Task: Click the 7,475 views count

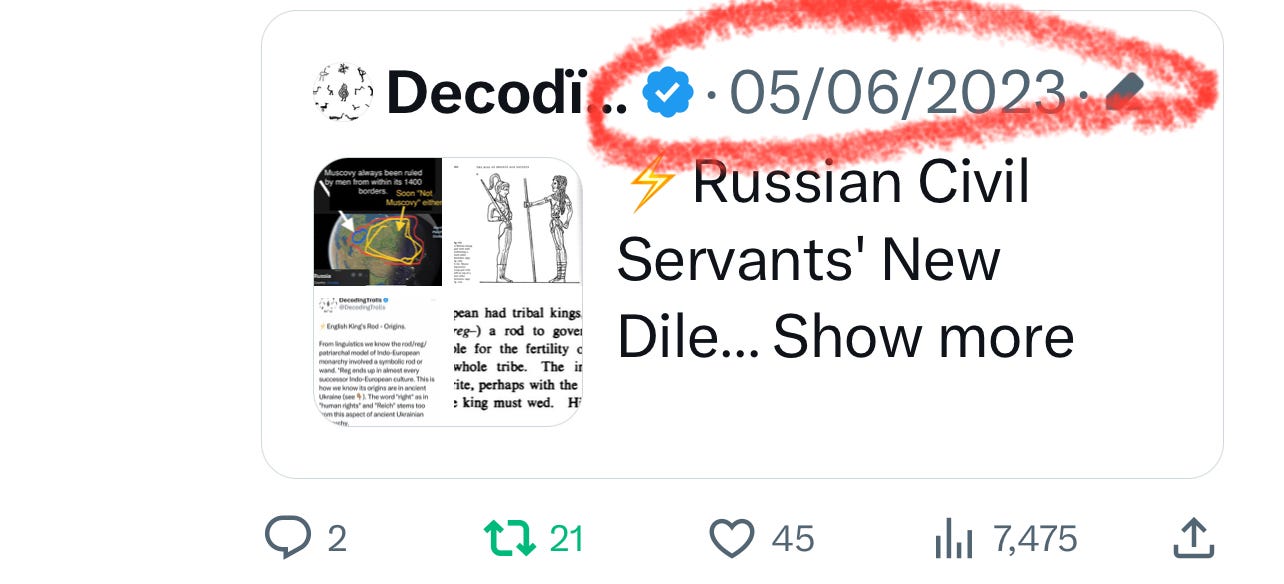Action: click(1035, 540)
